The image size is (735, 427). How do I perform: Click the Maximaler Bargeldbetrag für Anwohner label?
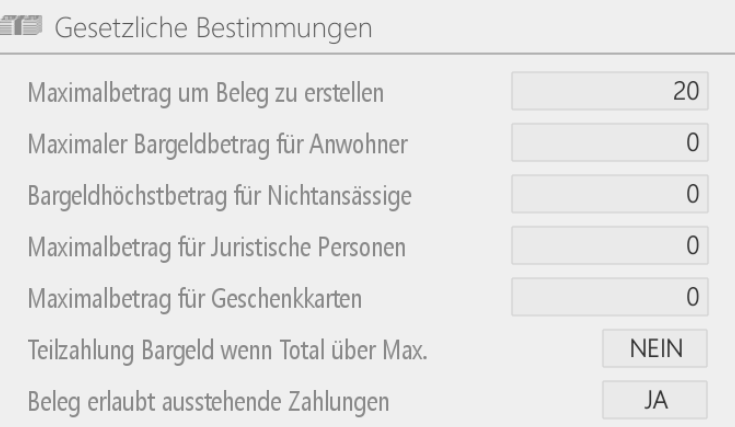tap(218, 144)
